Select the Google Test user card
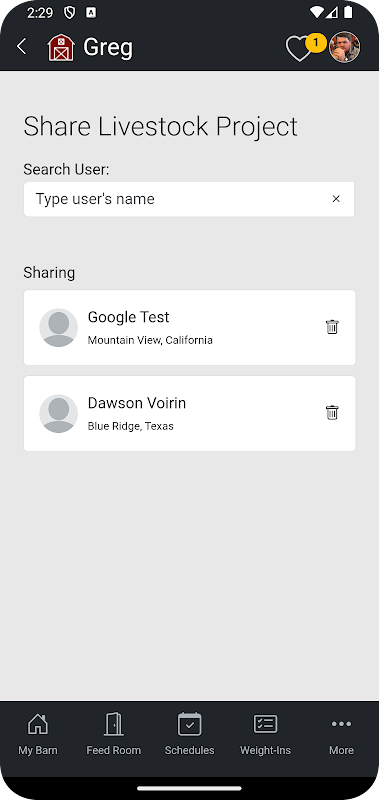Image resolution: width=379 pixels, height=800 pixels. (x=189, y=328)
